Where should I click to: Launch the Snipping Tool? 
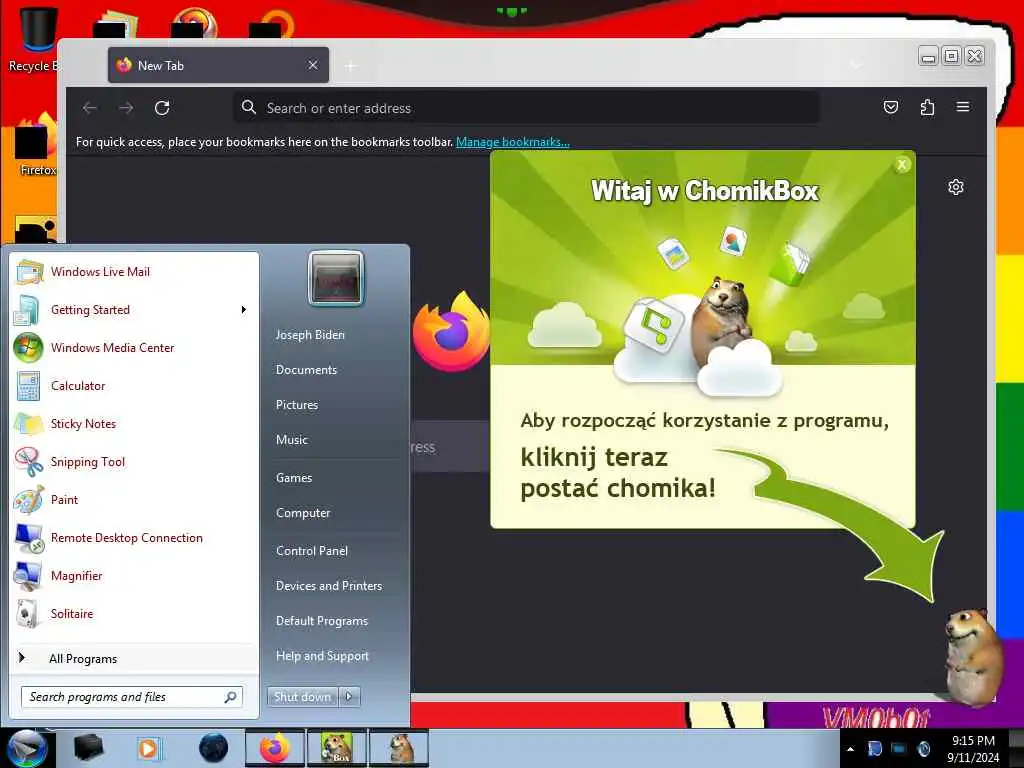coord(88,462)
